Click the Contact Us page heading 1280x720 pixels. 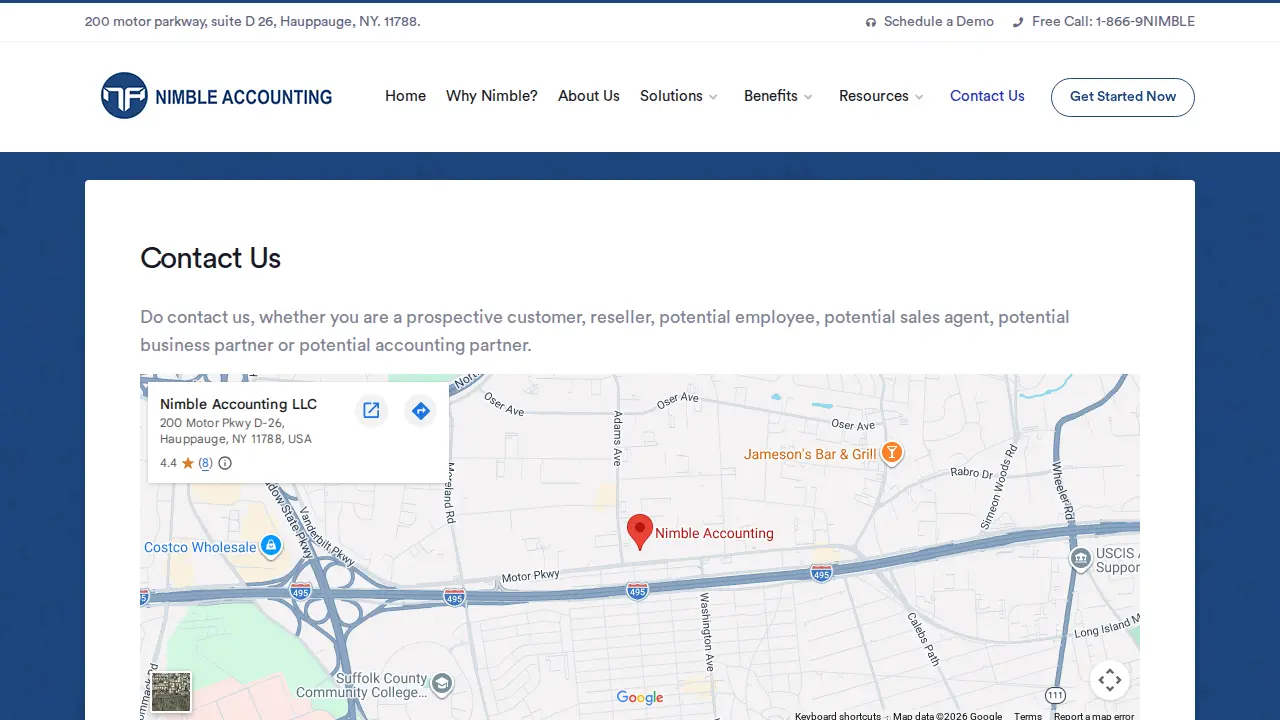point(210,258)
